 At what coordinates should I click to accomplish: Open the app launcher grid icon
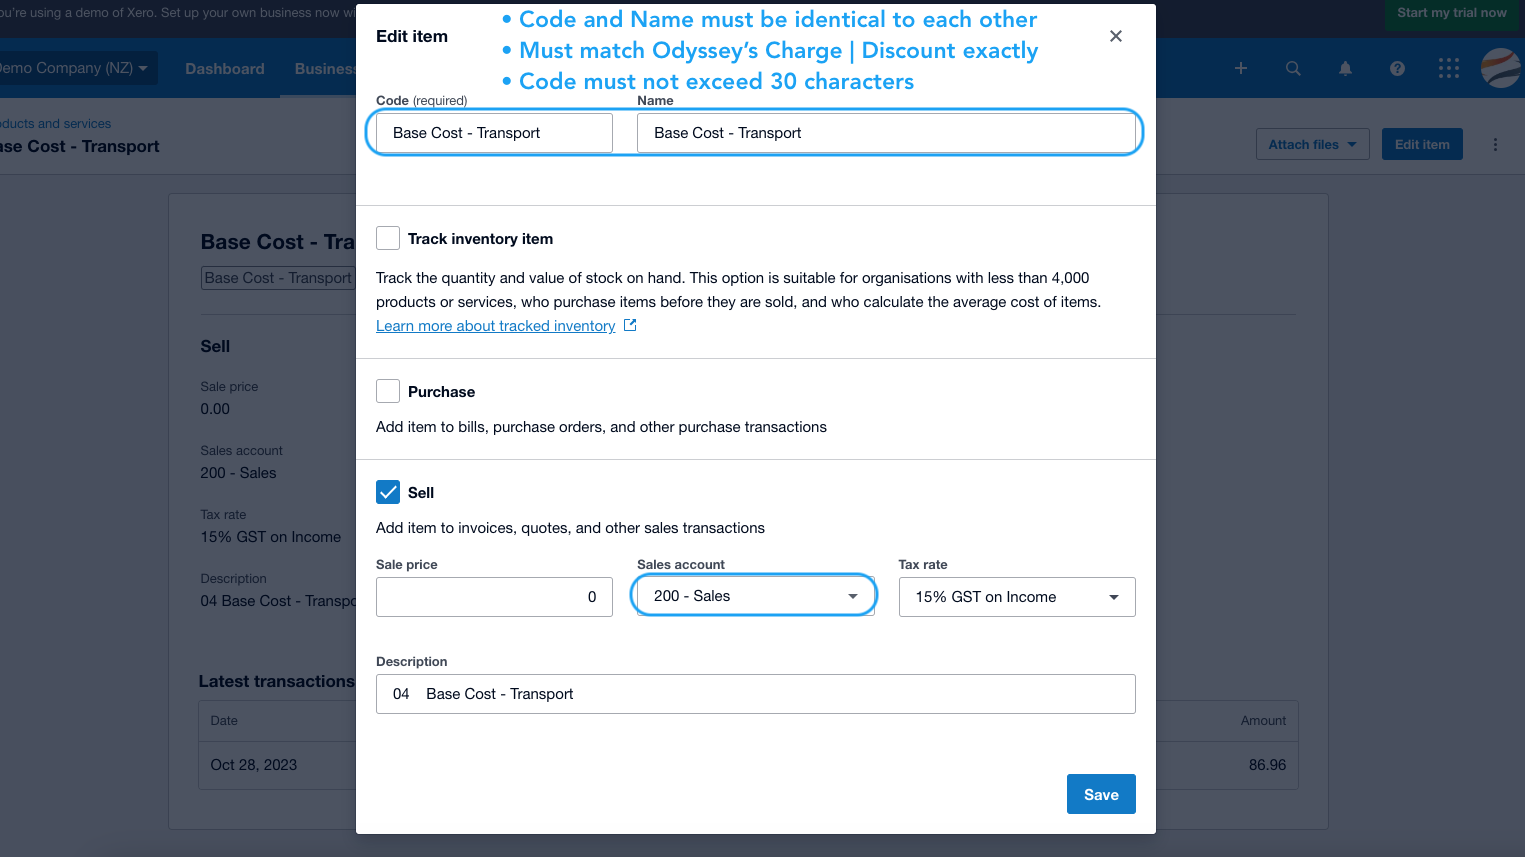(1449, 68)
